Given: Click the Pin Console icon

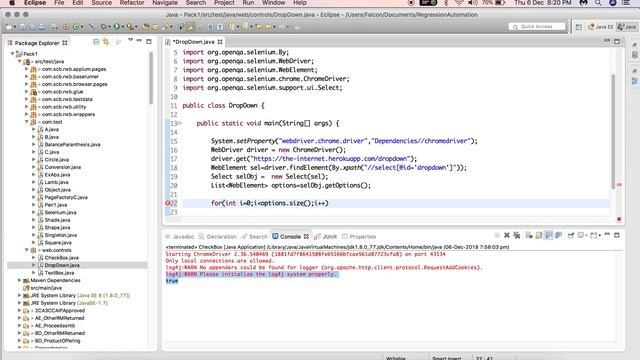Looking at the screenshot, I should [x=571, y=235].
